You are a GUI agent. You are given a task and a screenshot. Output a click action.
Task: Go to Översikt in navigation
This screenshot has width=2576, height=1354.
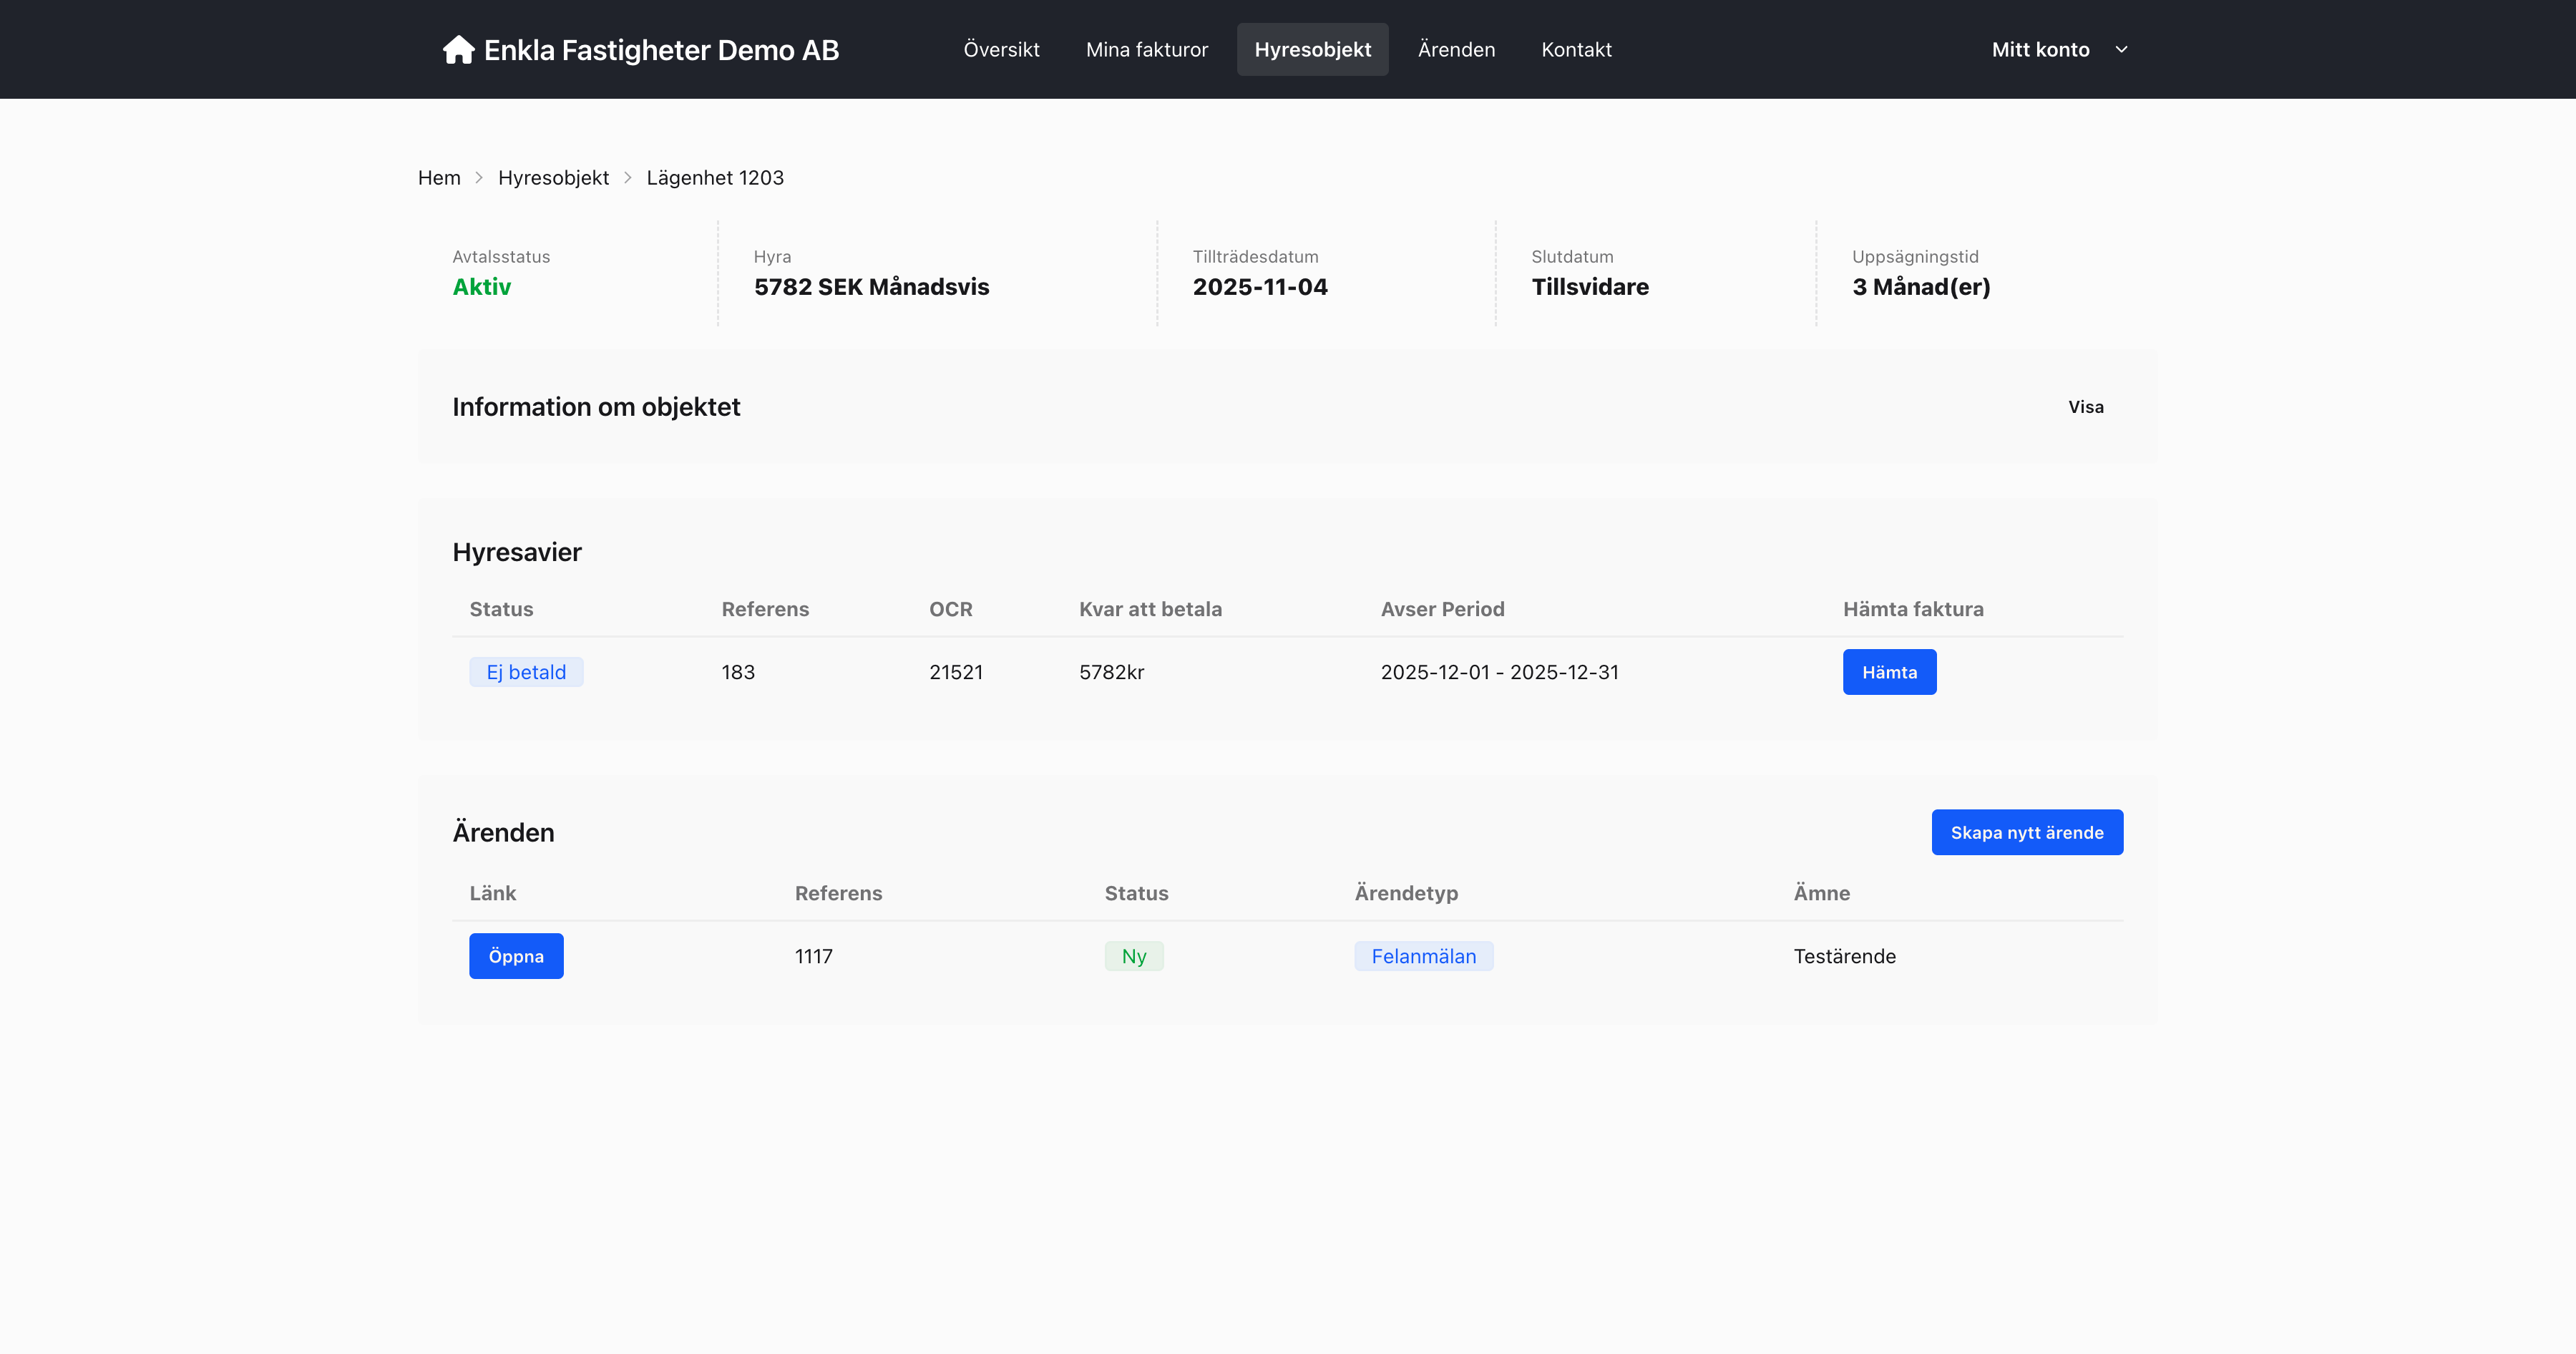point(1001,49)
